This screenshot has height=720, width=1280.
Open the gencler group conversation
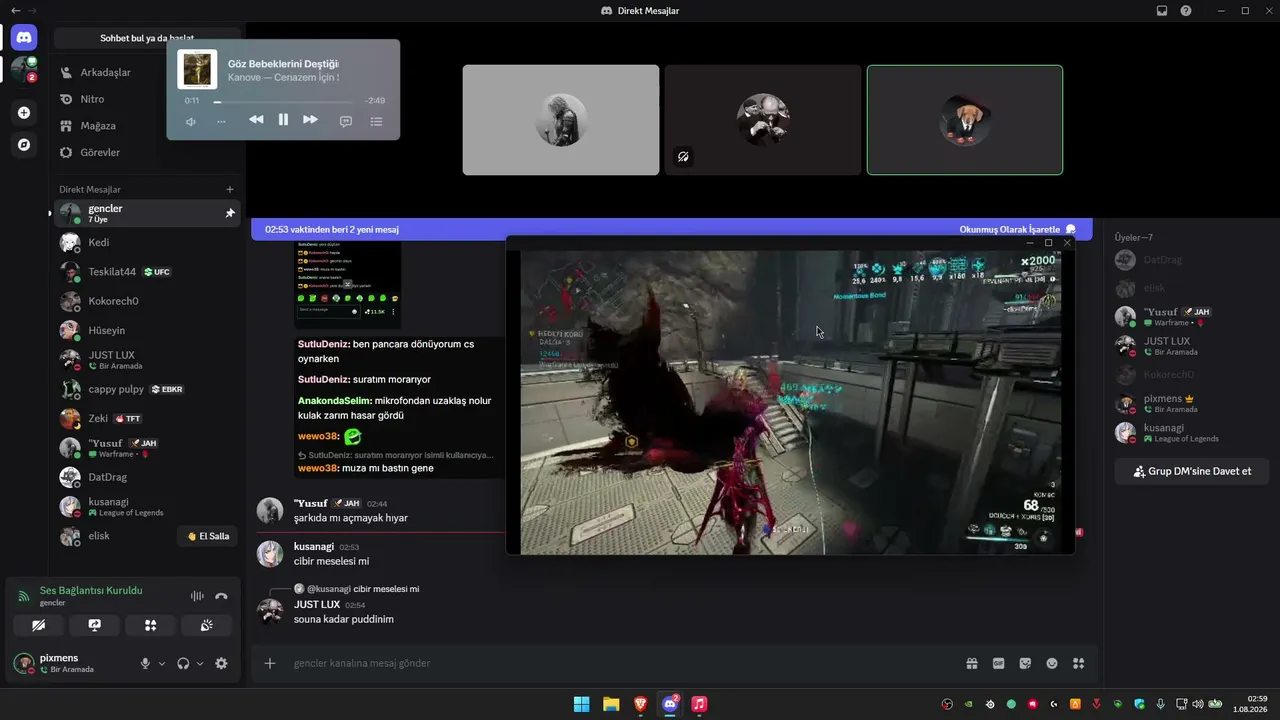point(147,213)
